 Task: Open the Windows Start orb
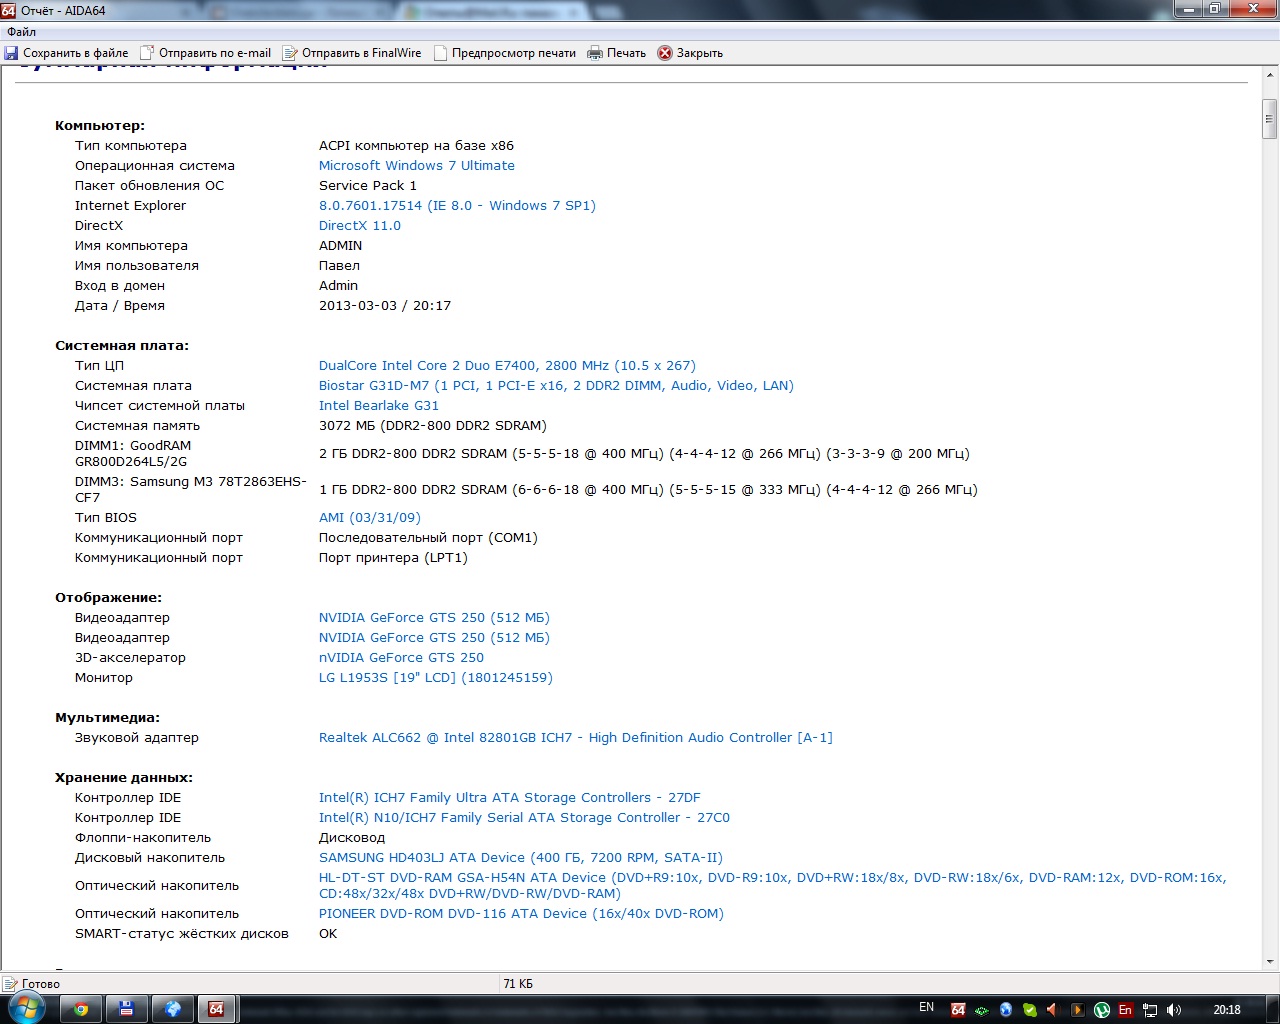coord(27,1009)
